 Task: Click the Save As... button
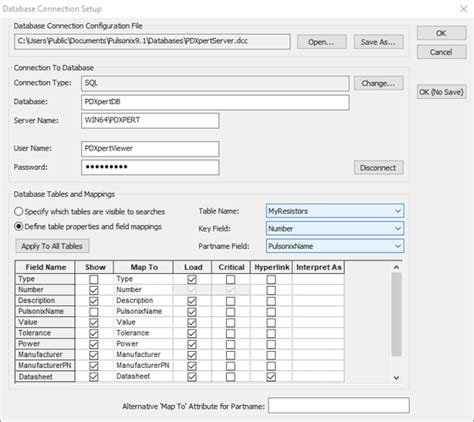pyautogui.click(x=379, y=42)
